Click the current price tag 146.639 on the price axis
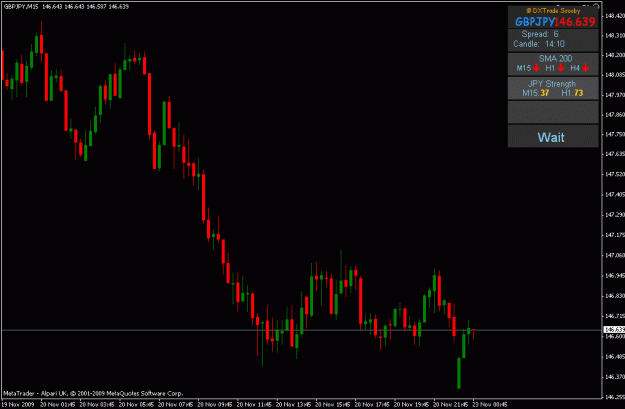 (x=614, y=330)
